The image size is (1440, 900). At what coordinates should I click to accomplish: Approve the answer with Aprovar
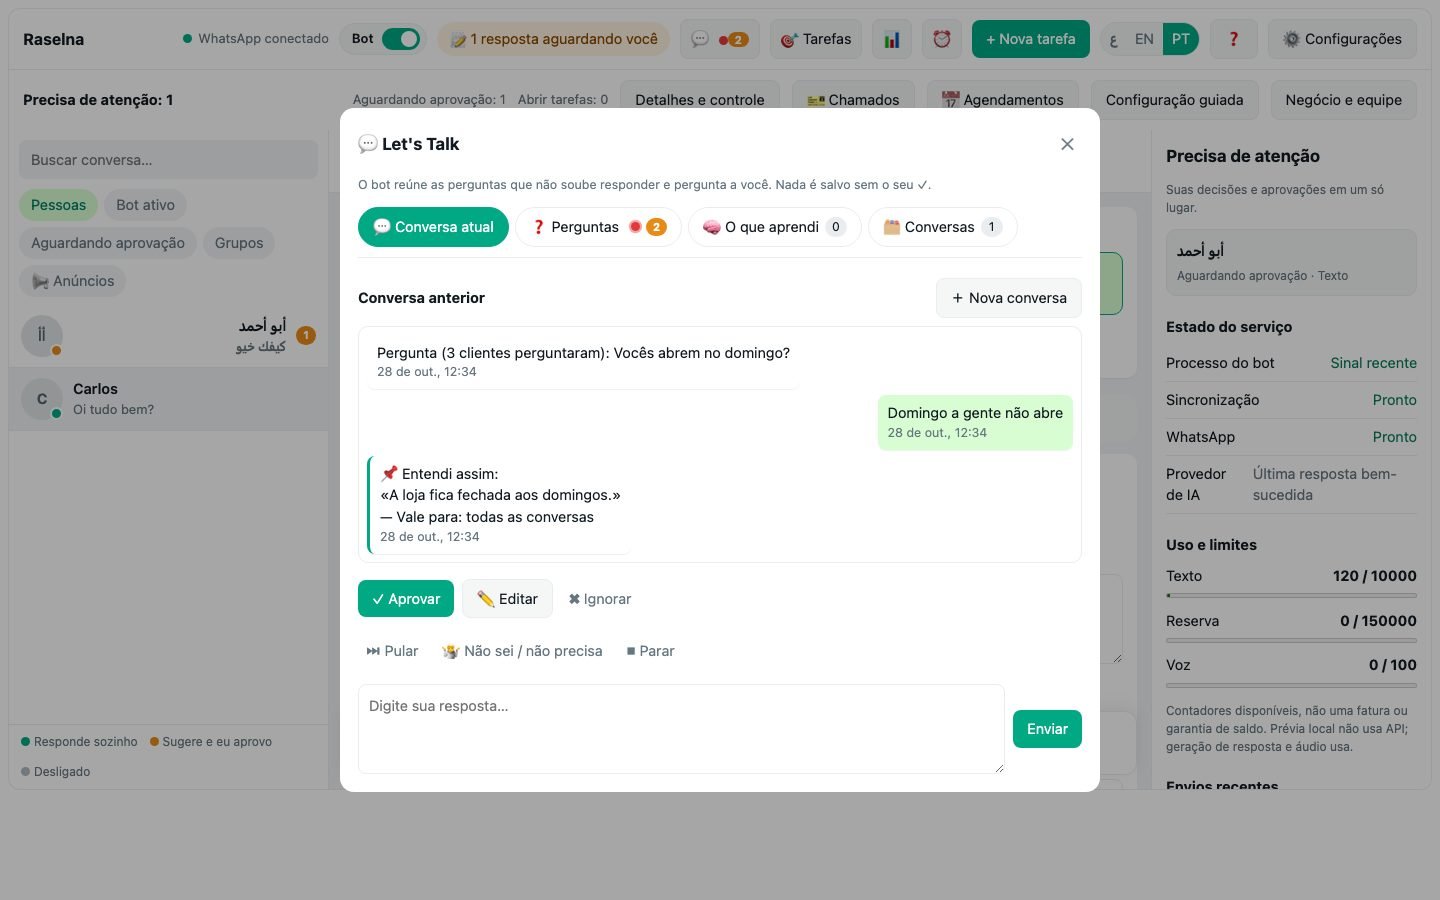point(406,599)
